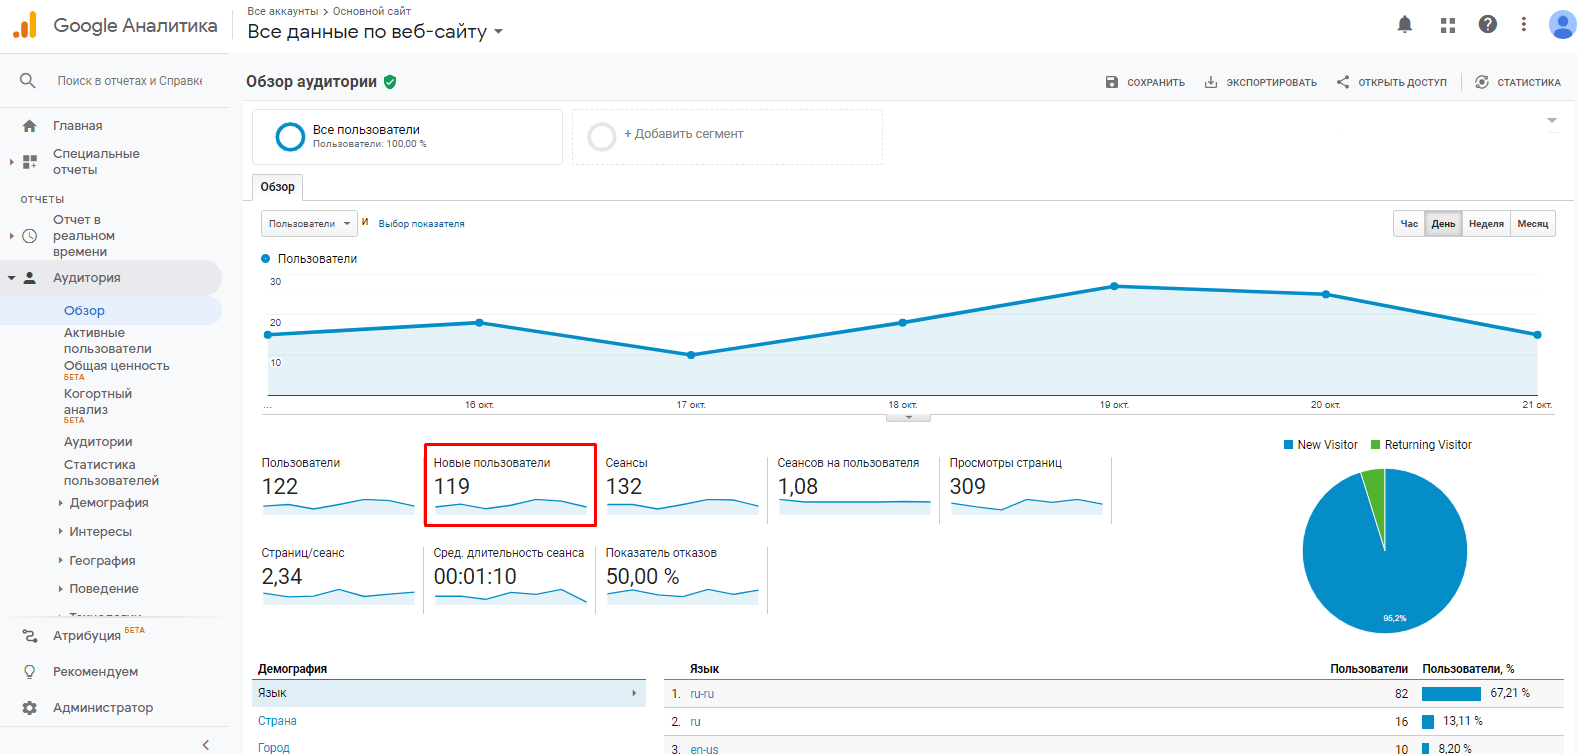Open the Обзор sidebar item

pyautogui.click(x=84, y=311)
